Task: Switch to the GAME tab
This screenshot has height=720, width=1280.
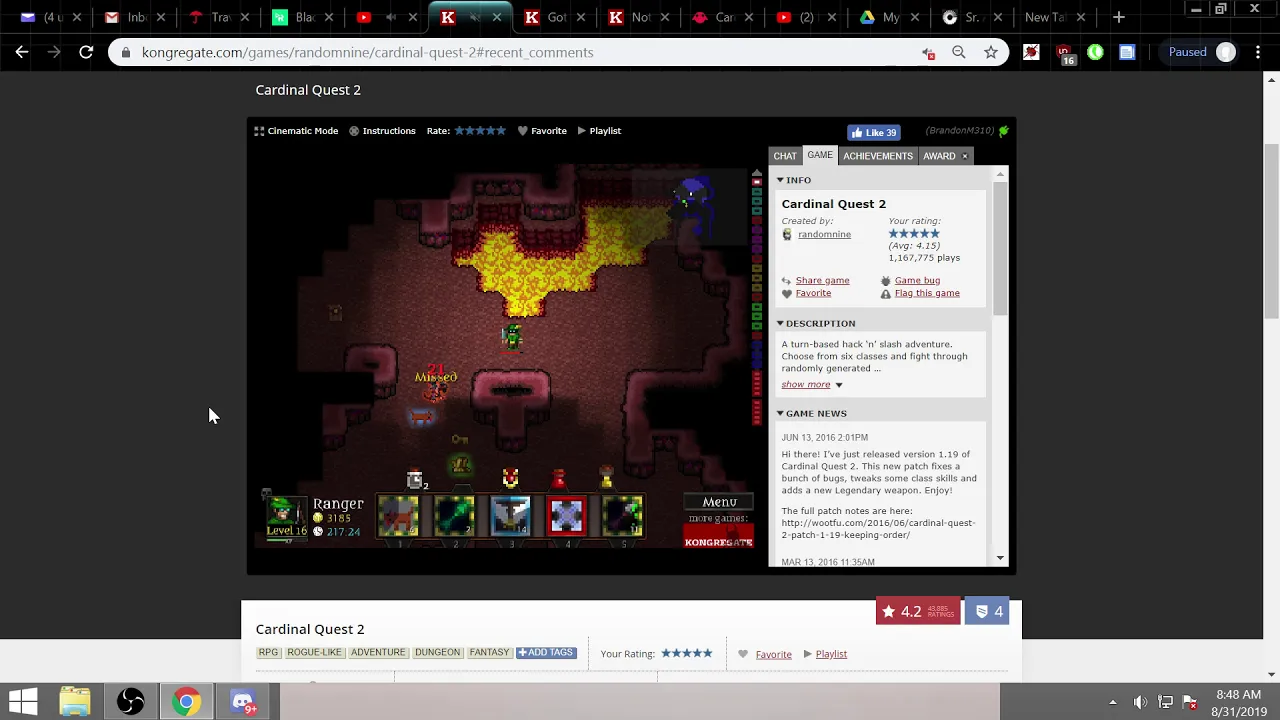Action: click(820, 155)
